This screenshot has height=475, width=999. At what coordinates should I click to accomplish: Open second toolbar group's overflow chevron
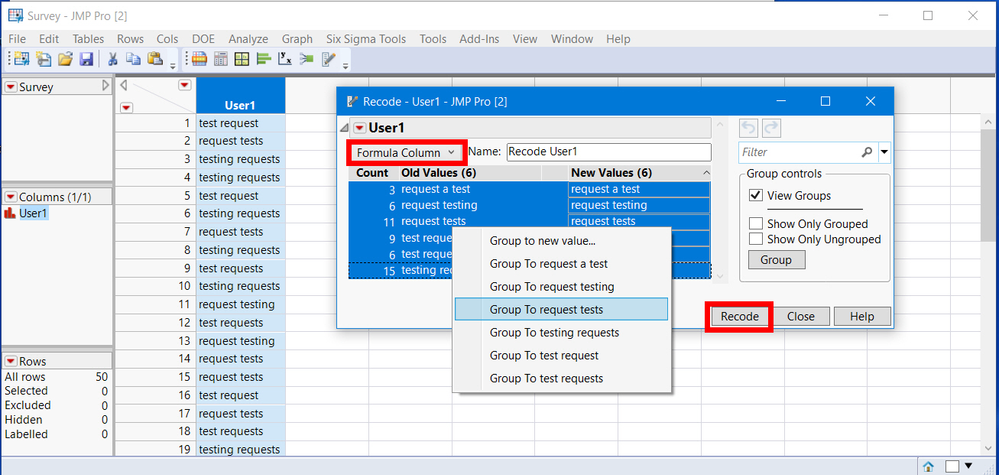point(345,65)
